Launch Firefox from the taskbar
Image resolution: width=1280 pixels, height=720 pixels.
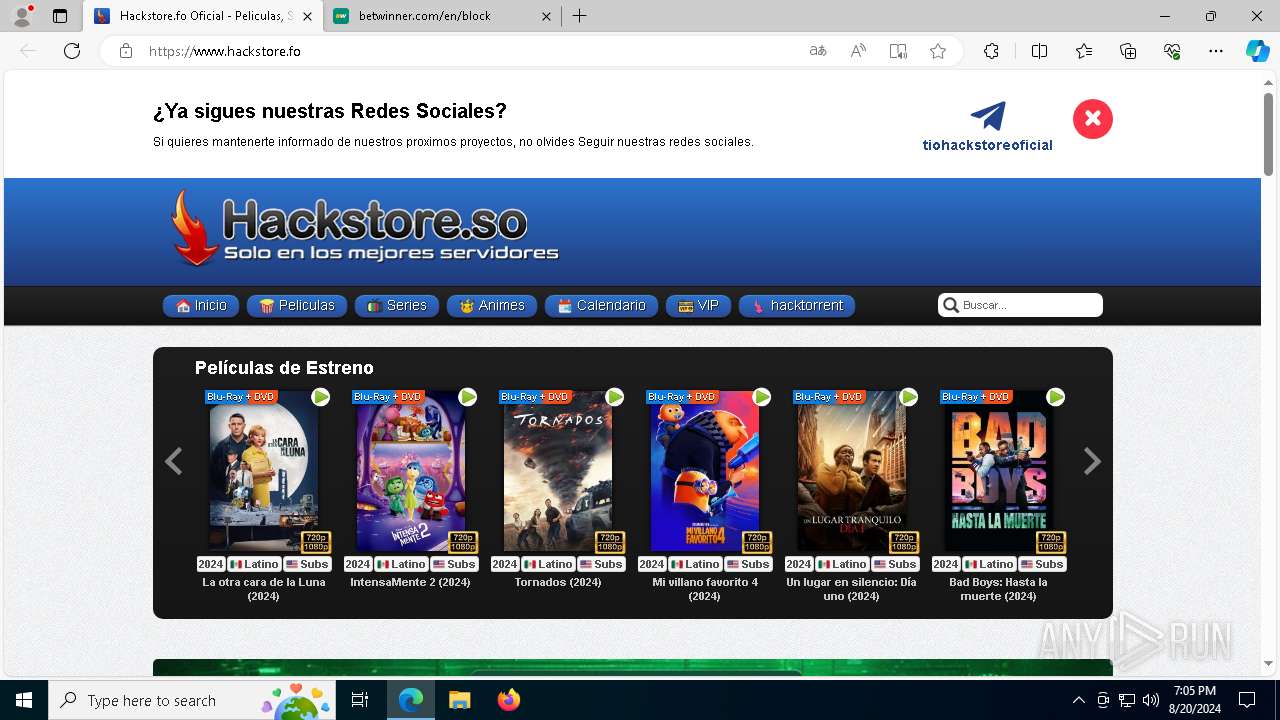509,700
